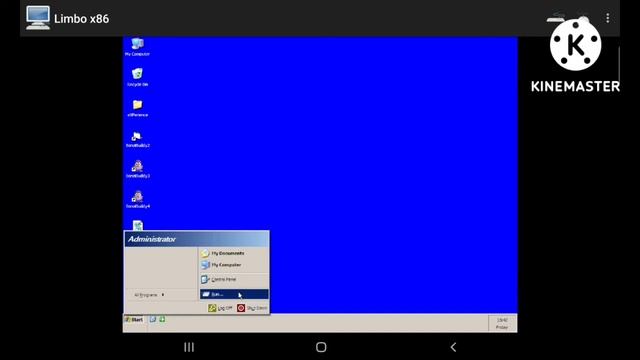Open My Documents from the Start menu
The width and height of the screenshot is (640, 360).
point(234,253)
